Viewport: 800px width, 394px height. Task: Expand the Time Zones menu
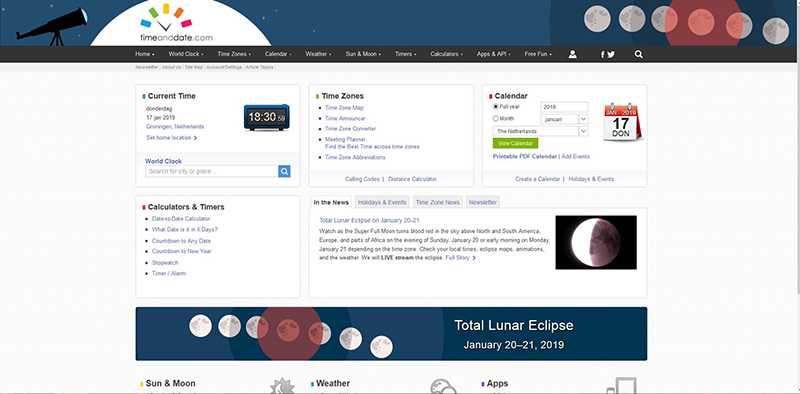point(234,54)
